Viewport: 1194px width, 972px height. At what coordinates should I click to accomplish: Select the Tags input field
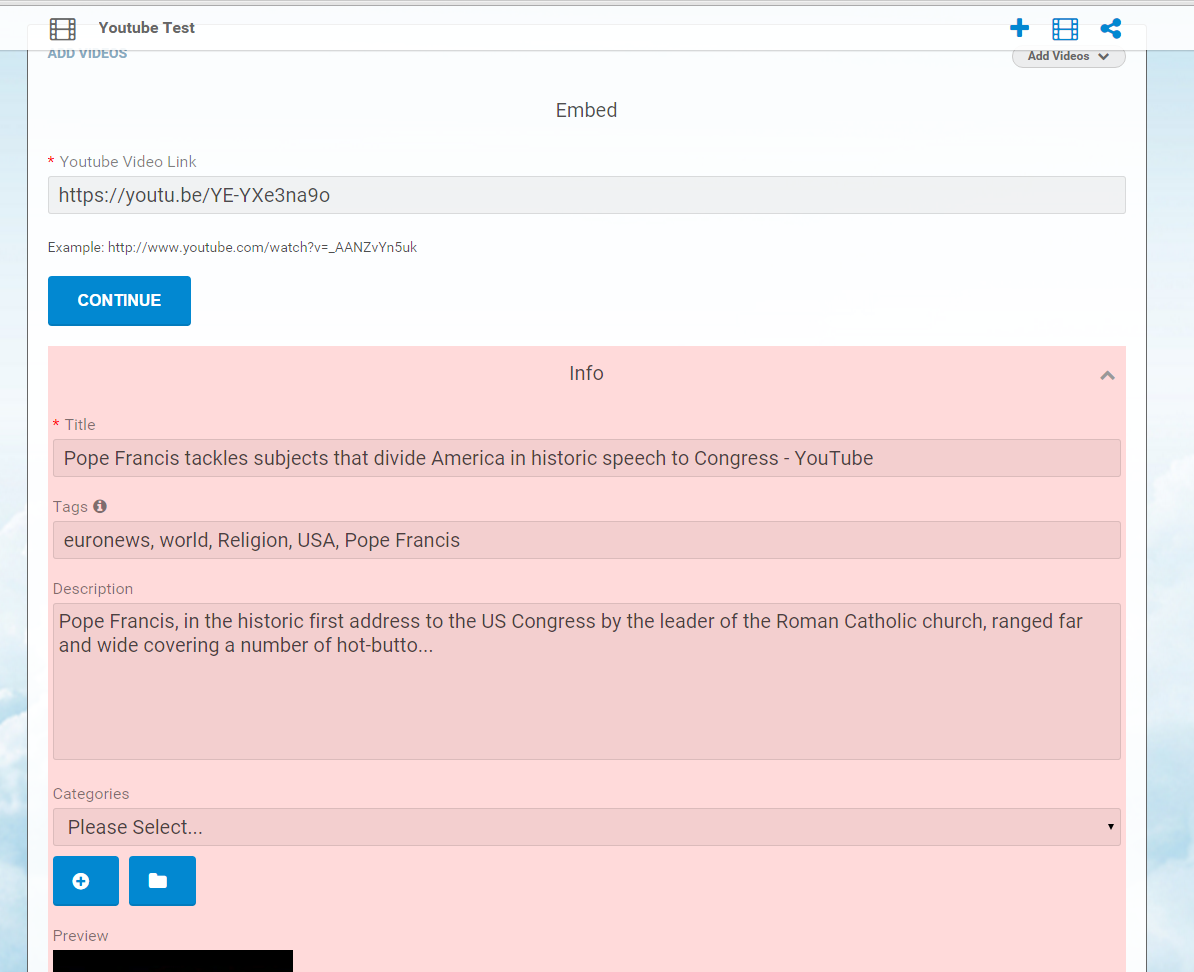586,540
